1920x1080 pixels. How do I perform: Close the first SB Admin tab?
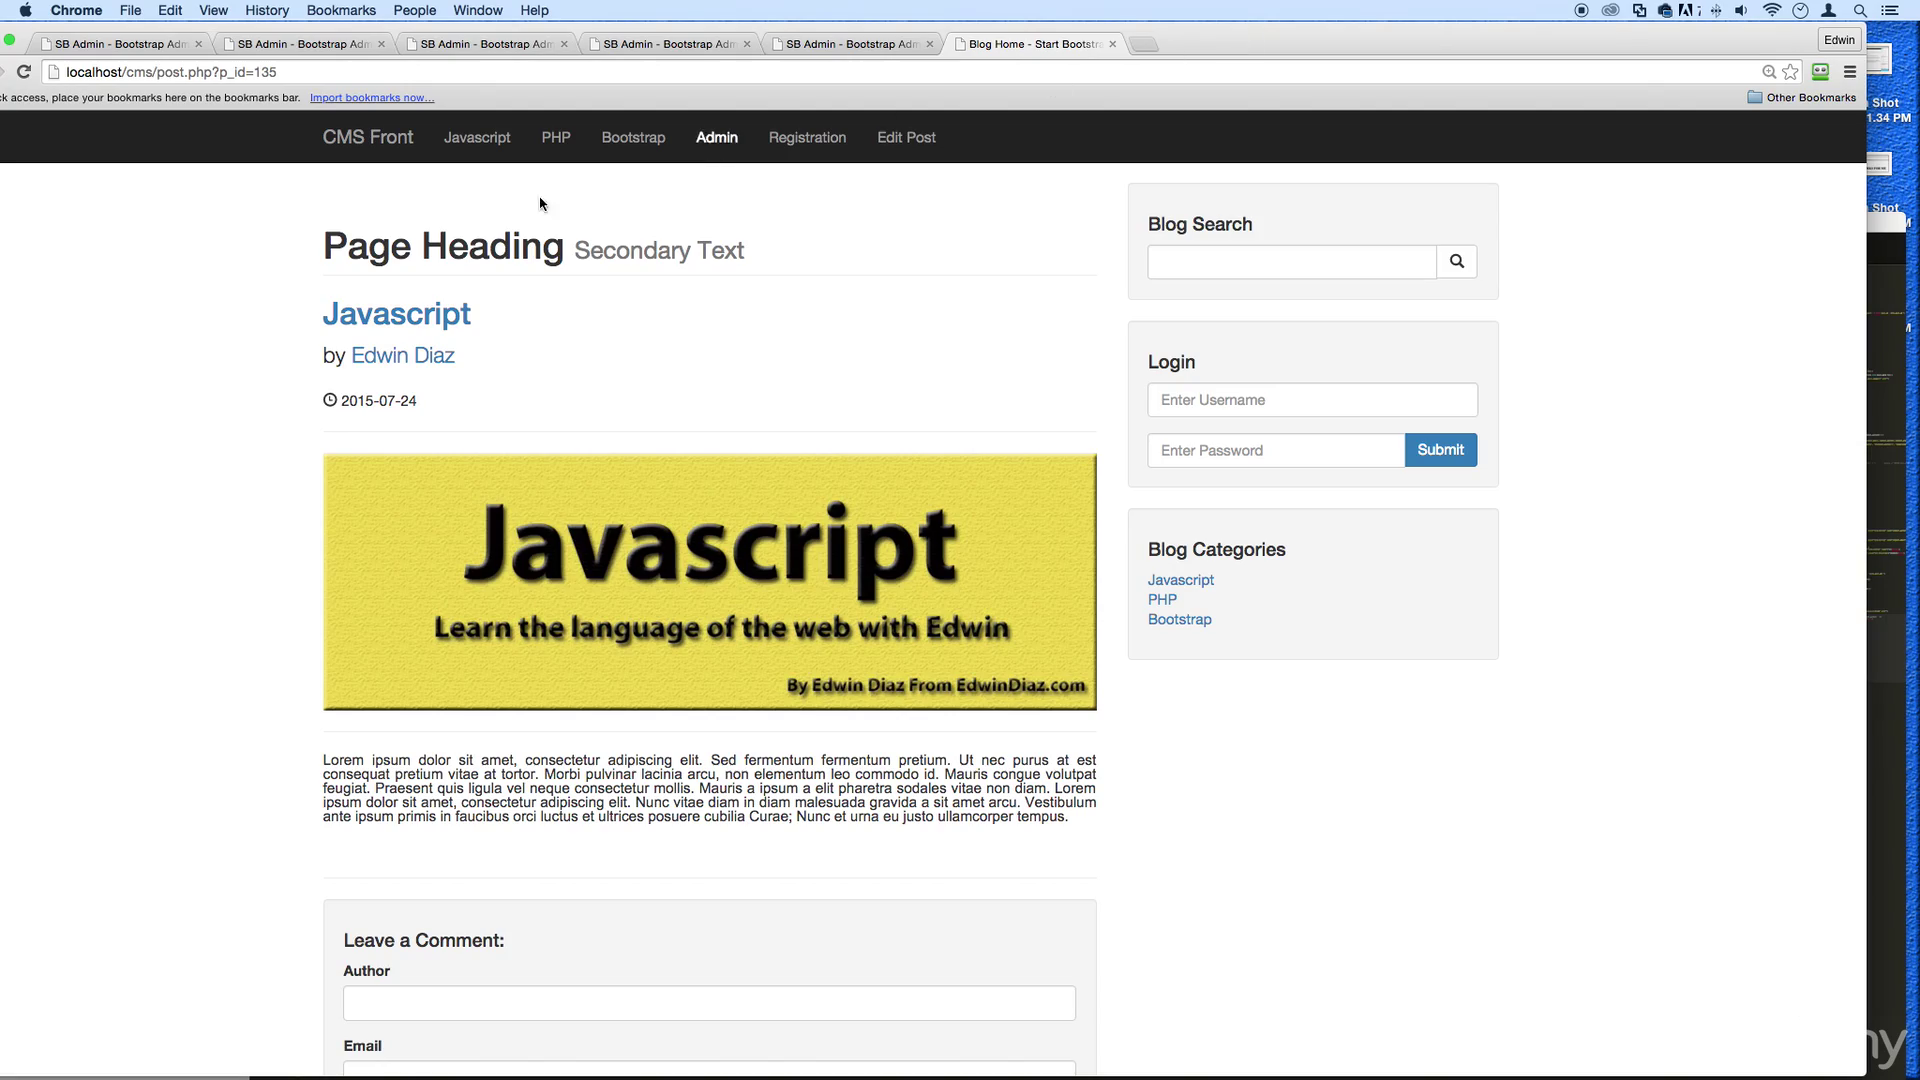coord(198,44)
